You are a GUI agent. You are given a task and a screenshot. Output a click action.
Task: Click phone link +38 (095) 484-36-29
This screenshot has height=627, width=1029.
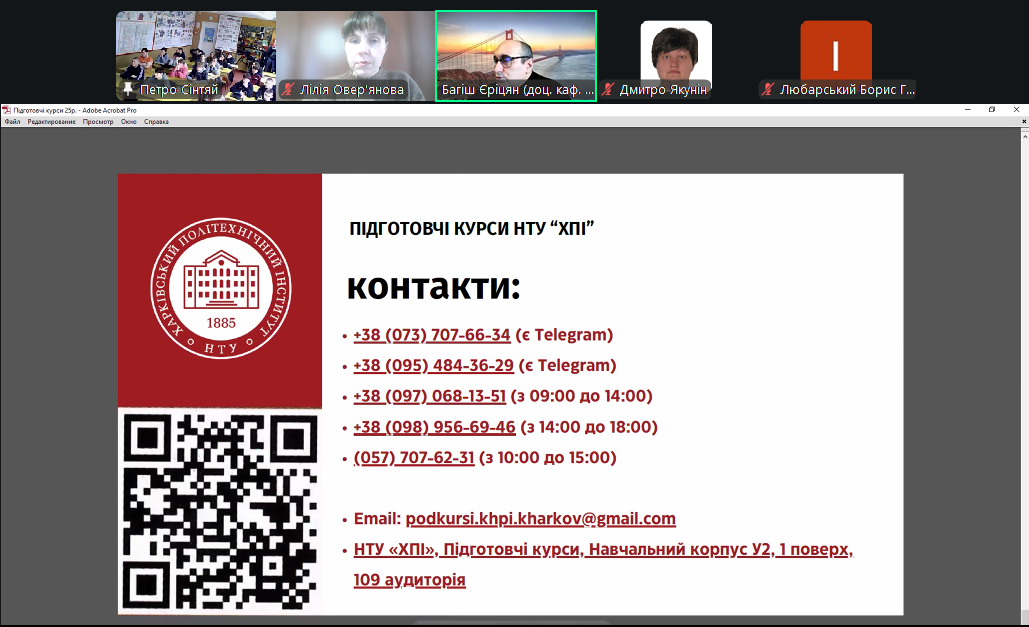(x=433, y=366)
